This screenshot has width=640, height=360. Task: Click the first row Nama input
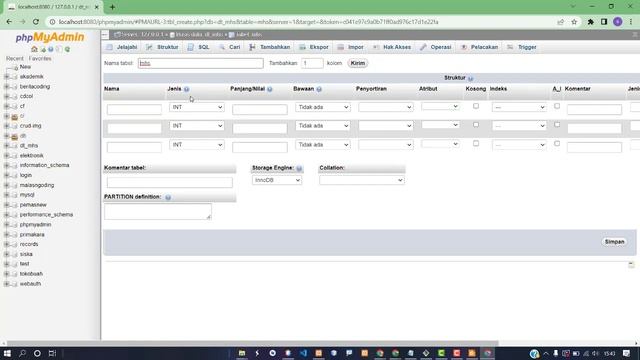pyautogui.click(x=134, y=109)
